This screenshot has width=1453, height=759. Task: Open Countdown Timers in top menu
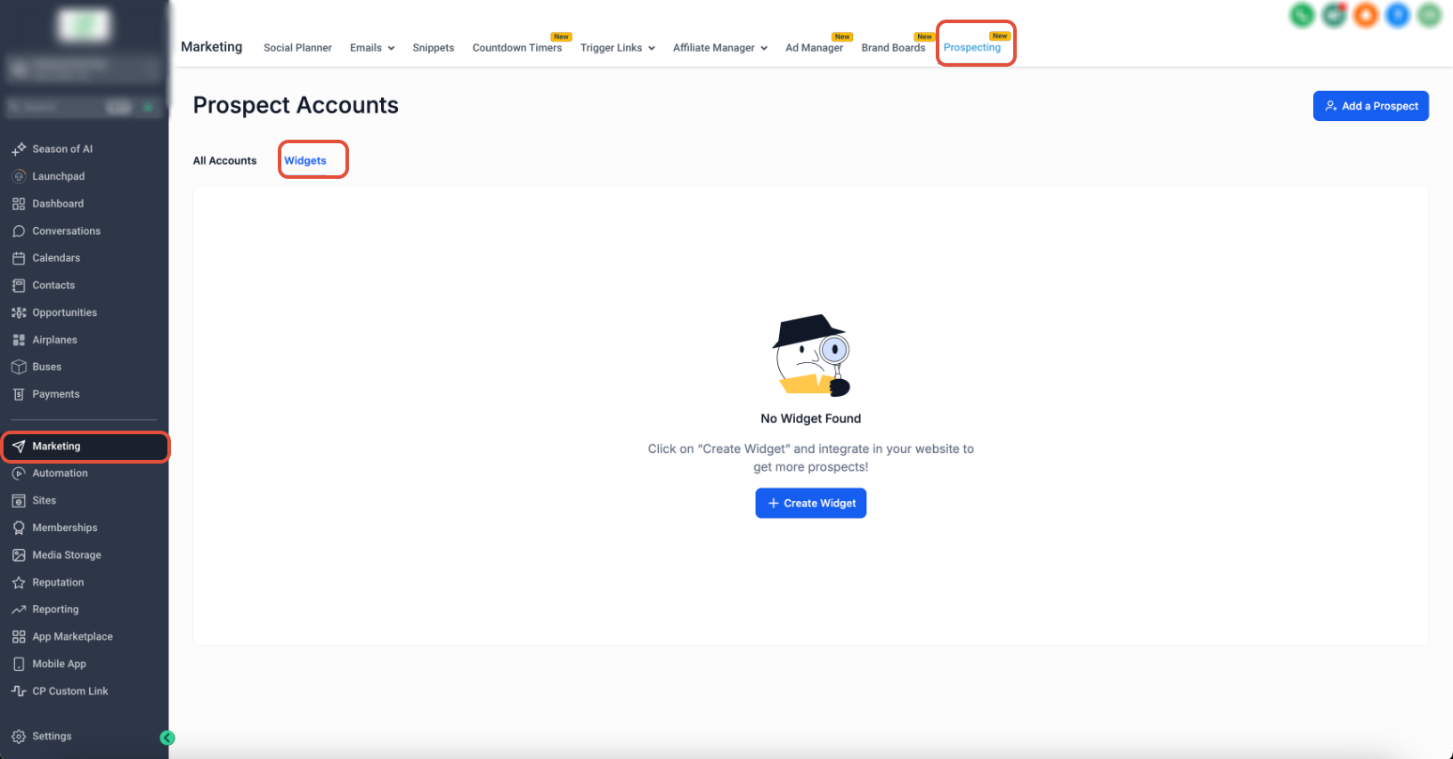click(517, 48)
